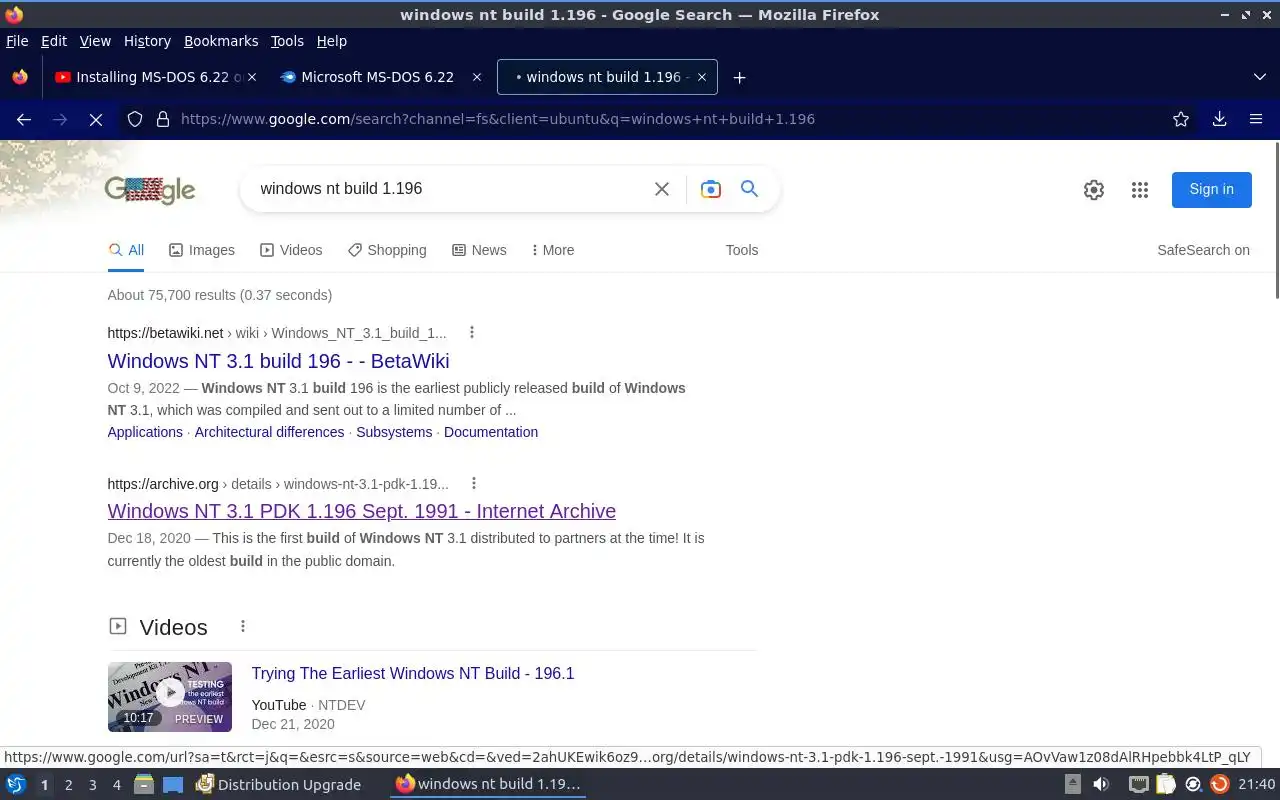Switch to News results
Screen dimensions: 1280x800
[479, 250]
